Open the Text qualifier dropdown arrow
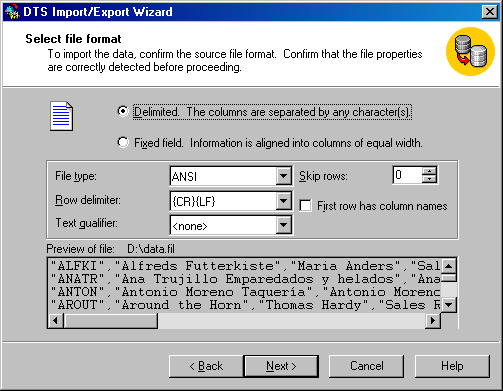 (x=283, y=225)
